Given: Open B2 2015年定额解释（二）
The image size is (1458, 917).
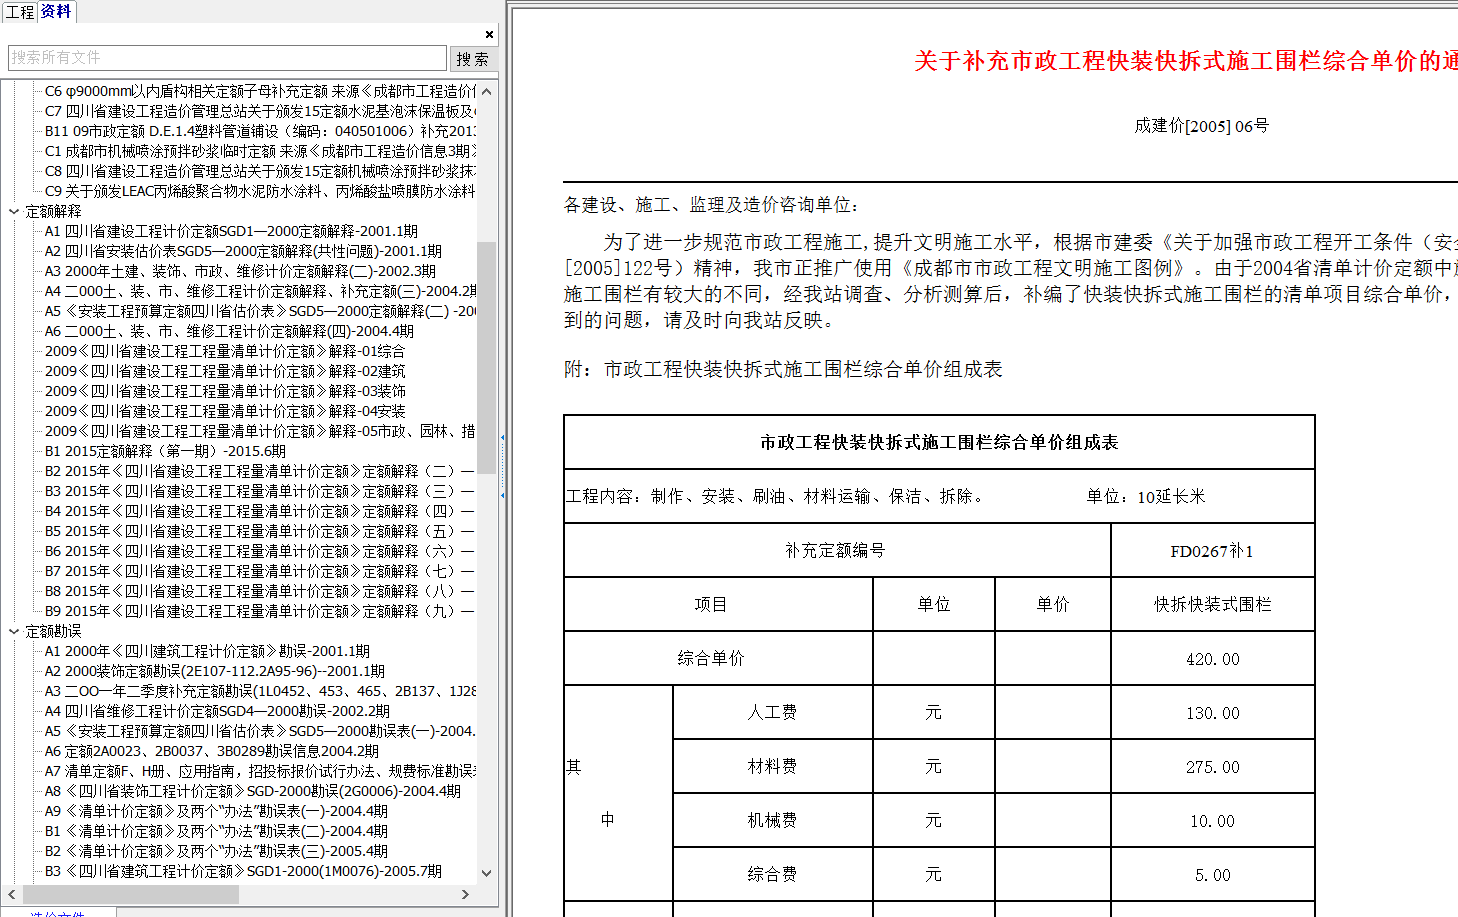Looking at the screenshot, I should point(260,471).
